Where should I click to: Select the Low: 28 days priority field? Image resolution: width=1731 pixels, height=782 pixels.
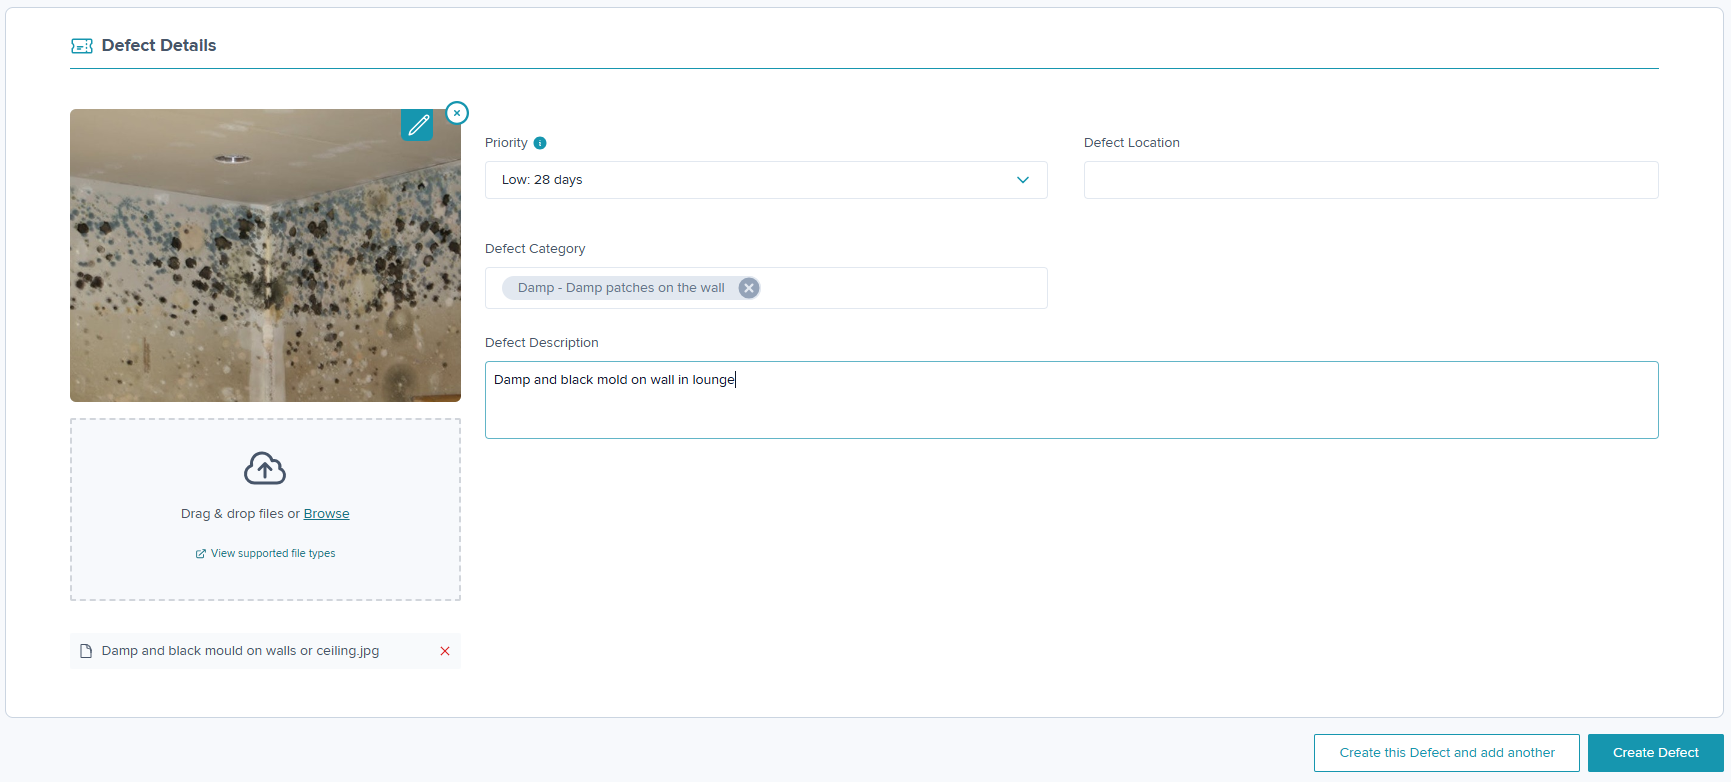(x=766, y=180)
